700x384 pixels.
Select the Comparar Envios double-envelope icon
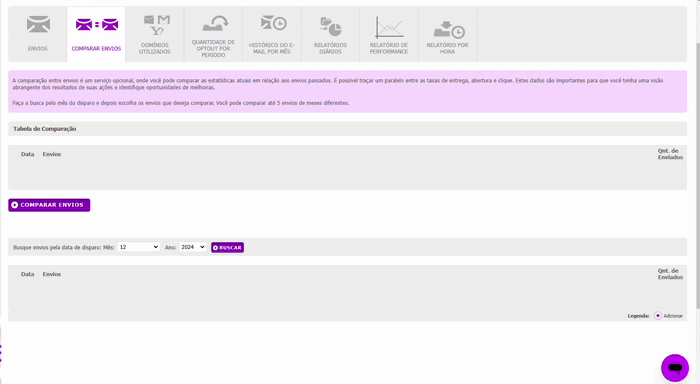pyautogui.click(x=97, y=25)
